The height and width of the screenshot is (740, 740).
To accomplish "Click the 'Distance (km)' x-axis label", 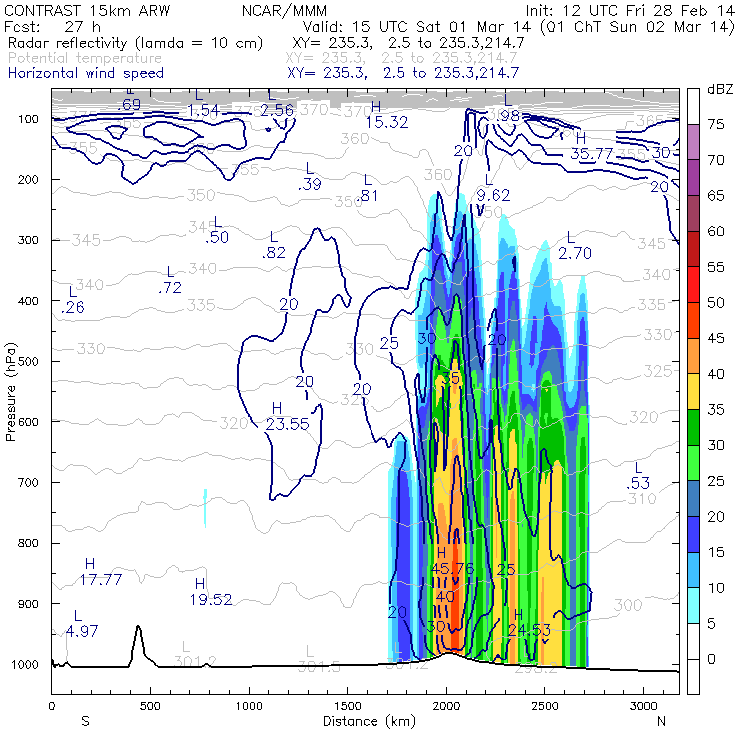I will pyautogui.click(x=370, y=721).
